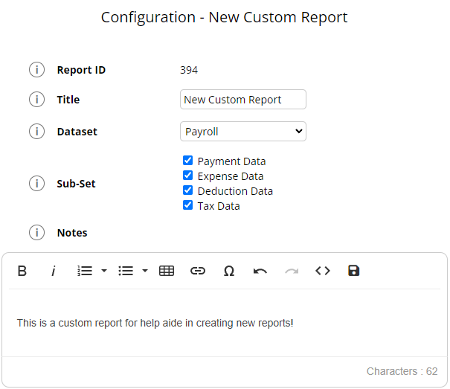Click the info icon beside Dataset
450x389 pixels.
(x=37, y=131)
